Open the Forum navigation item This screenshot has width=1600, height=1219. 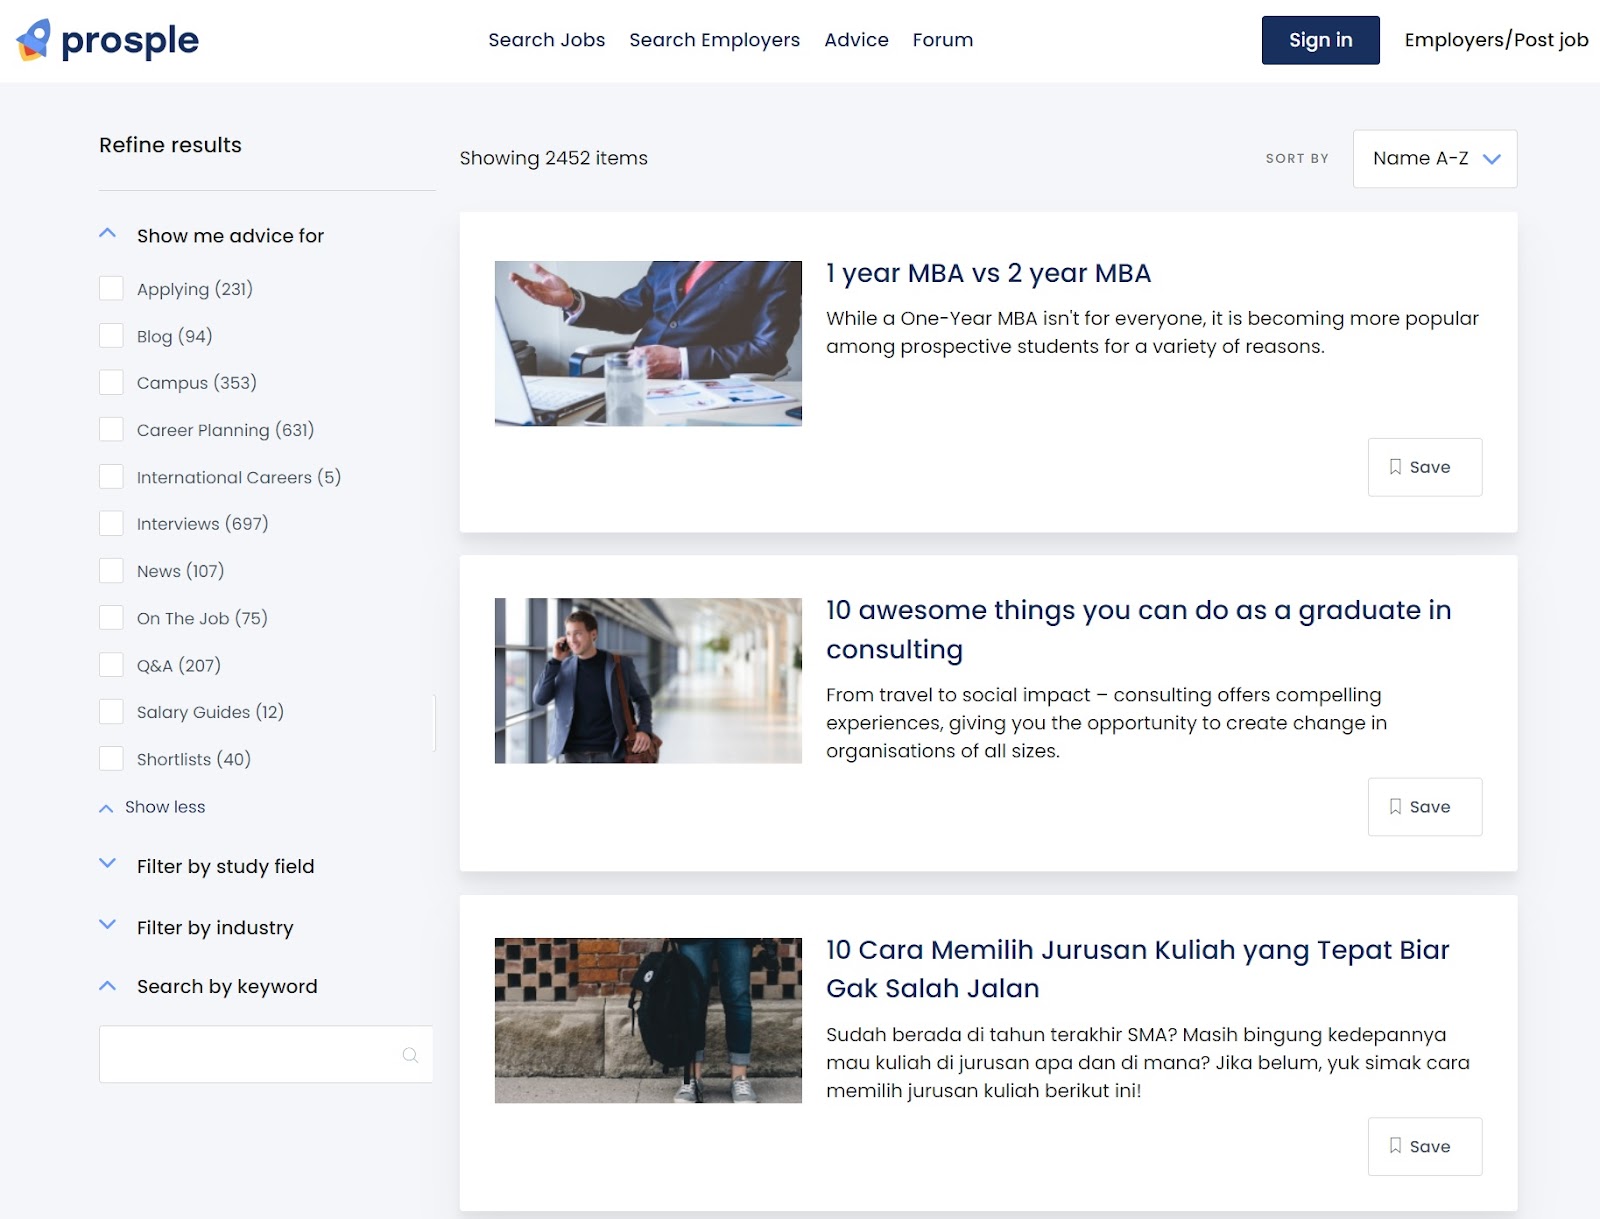click(x=942, y=40)
